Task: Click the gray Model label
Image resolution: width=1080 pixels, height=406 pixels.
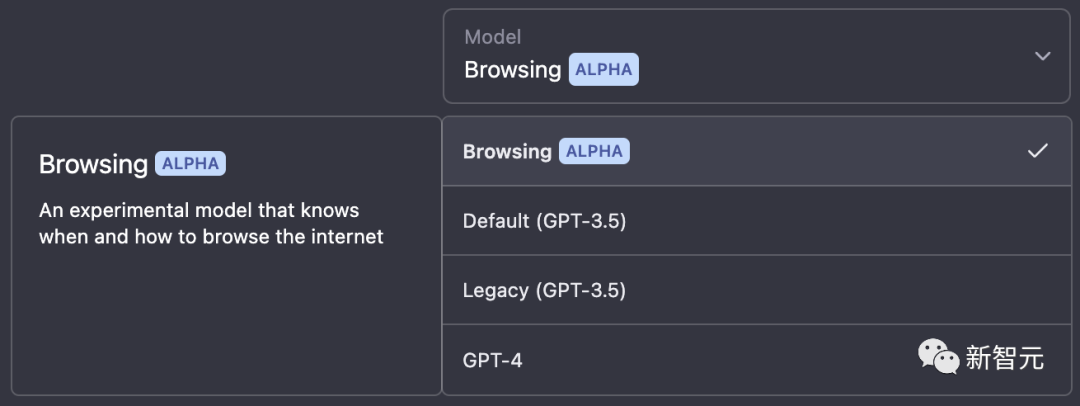Action: point(492,37)
